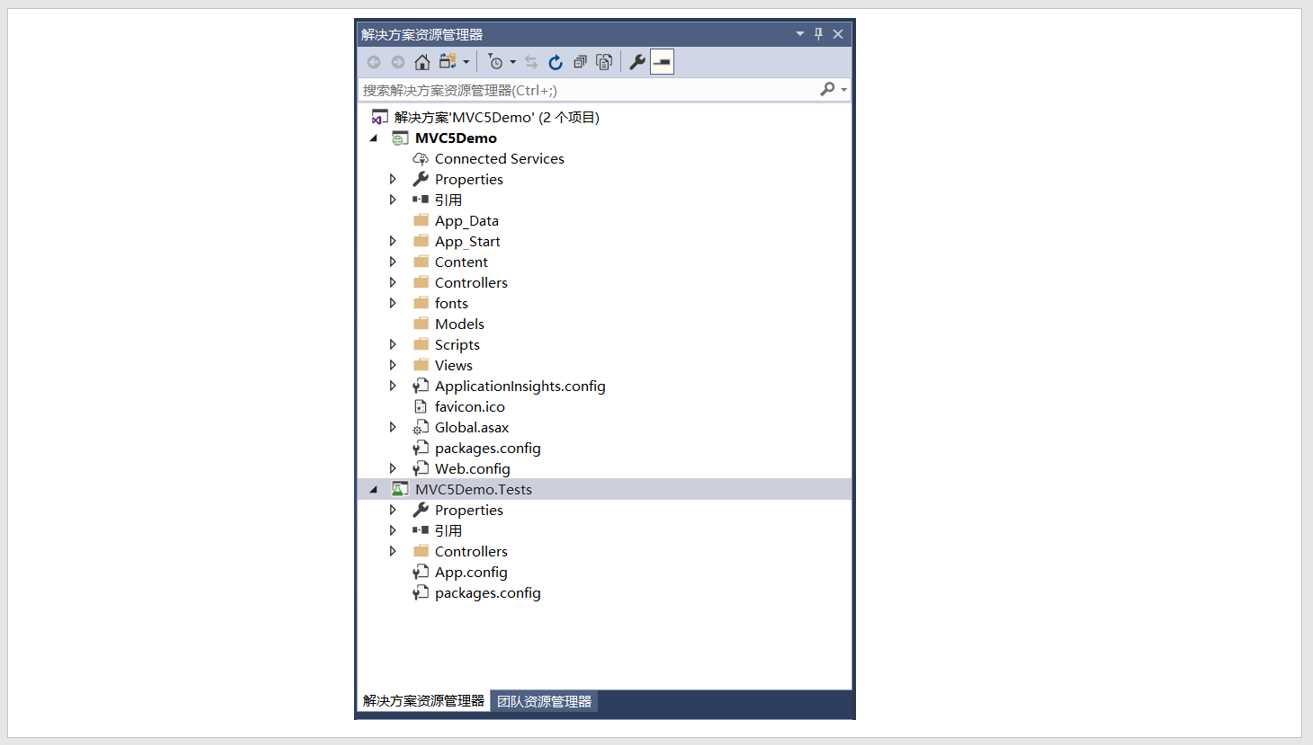Open dropdown arrow beside pending changes filter
This screenshot has width=1313, height=745.
click(x=513, y=62)
